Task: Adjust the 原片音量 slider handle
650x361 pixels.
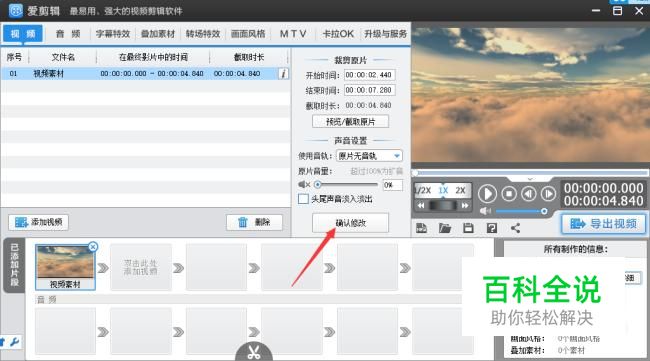Action: (318, 184)
